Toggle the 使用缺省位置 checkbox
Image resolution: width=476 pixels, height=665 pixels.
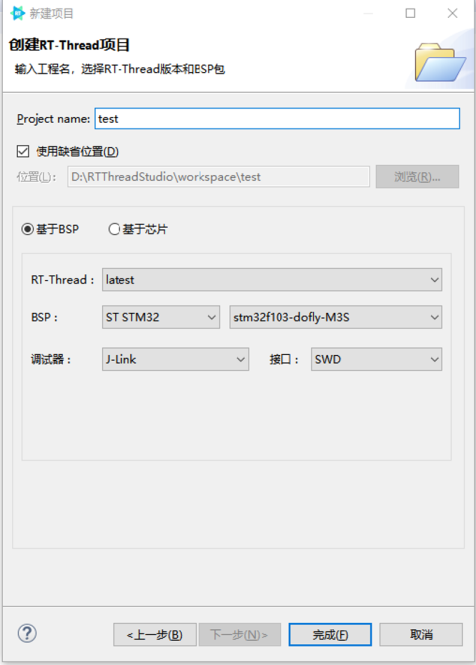pos(23,151)
